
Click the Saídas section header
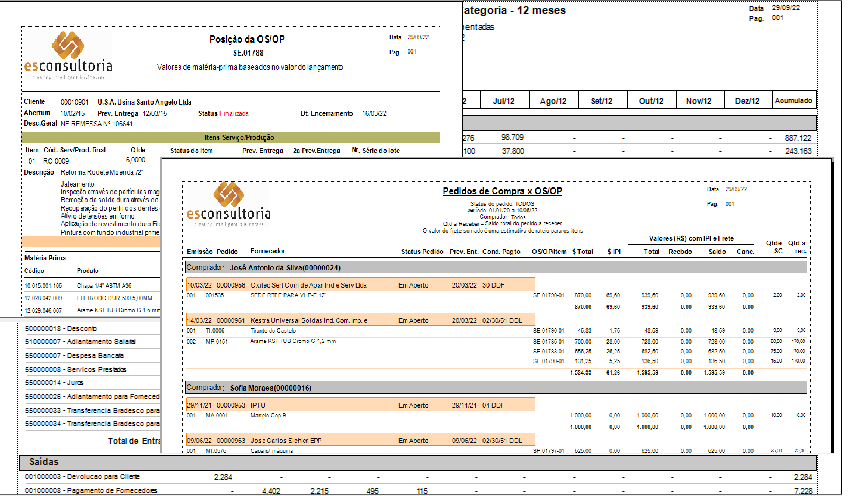[x=45, y=463]
